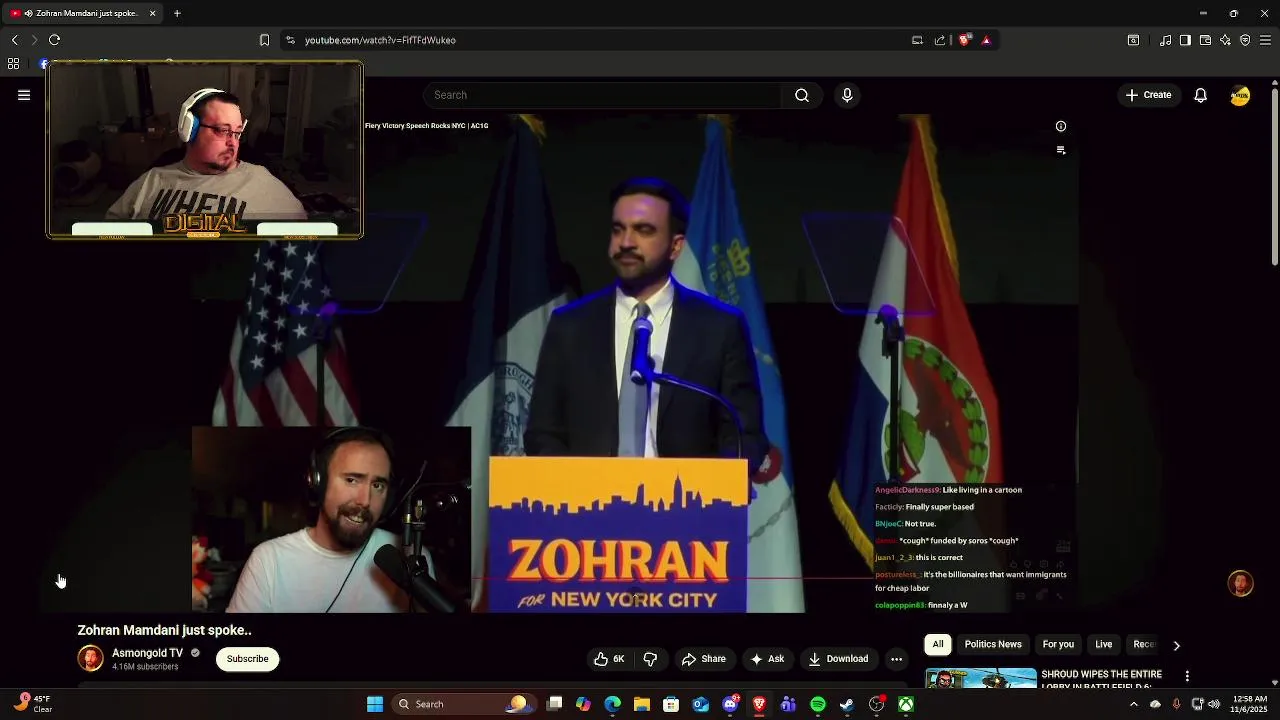Image resolution: width=1280 pixels, height=720 pixels.
Task: Open options for the Shroud recommended video
Action: tap(1187, 677)
